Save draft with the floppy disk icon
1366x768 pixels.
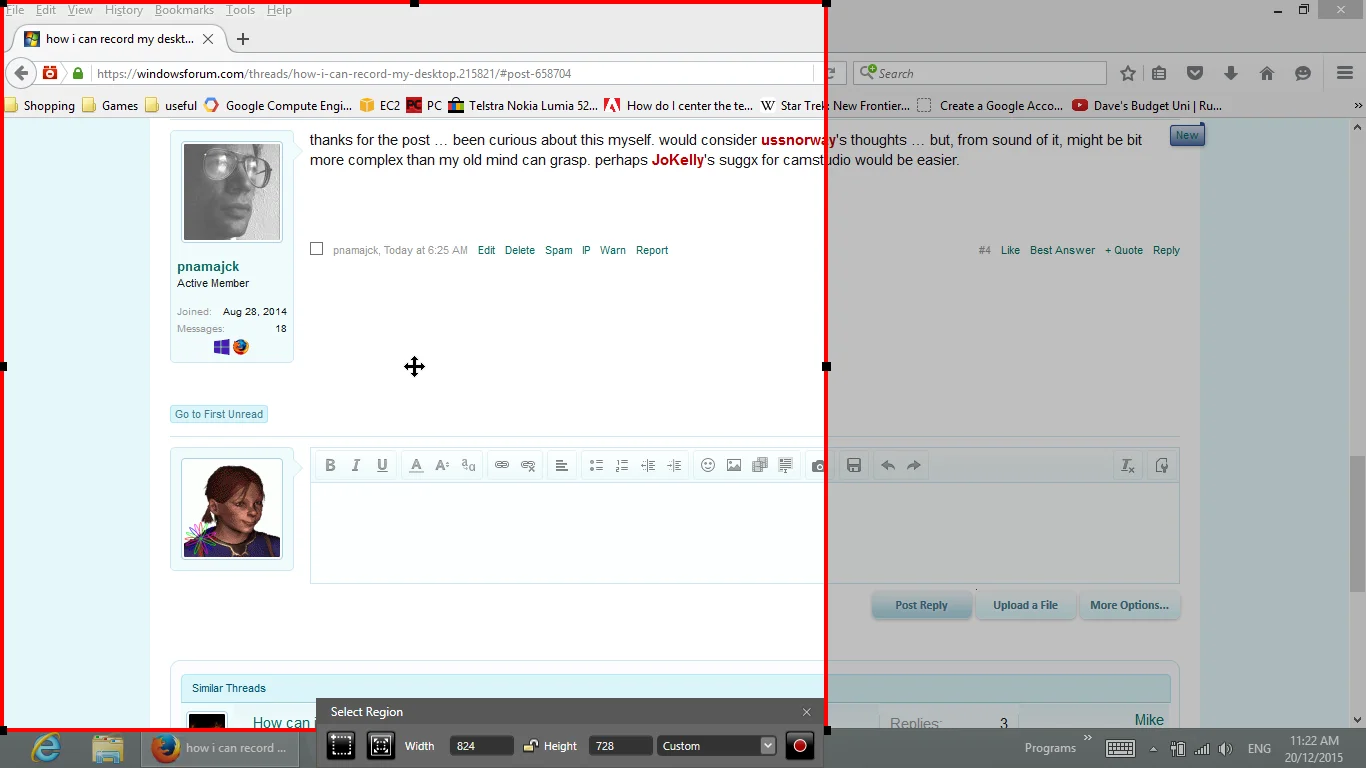(854, 465)
